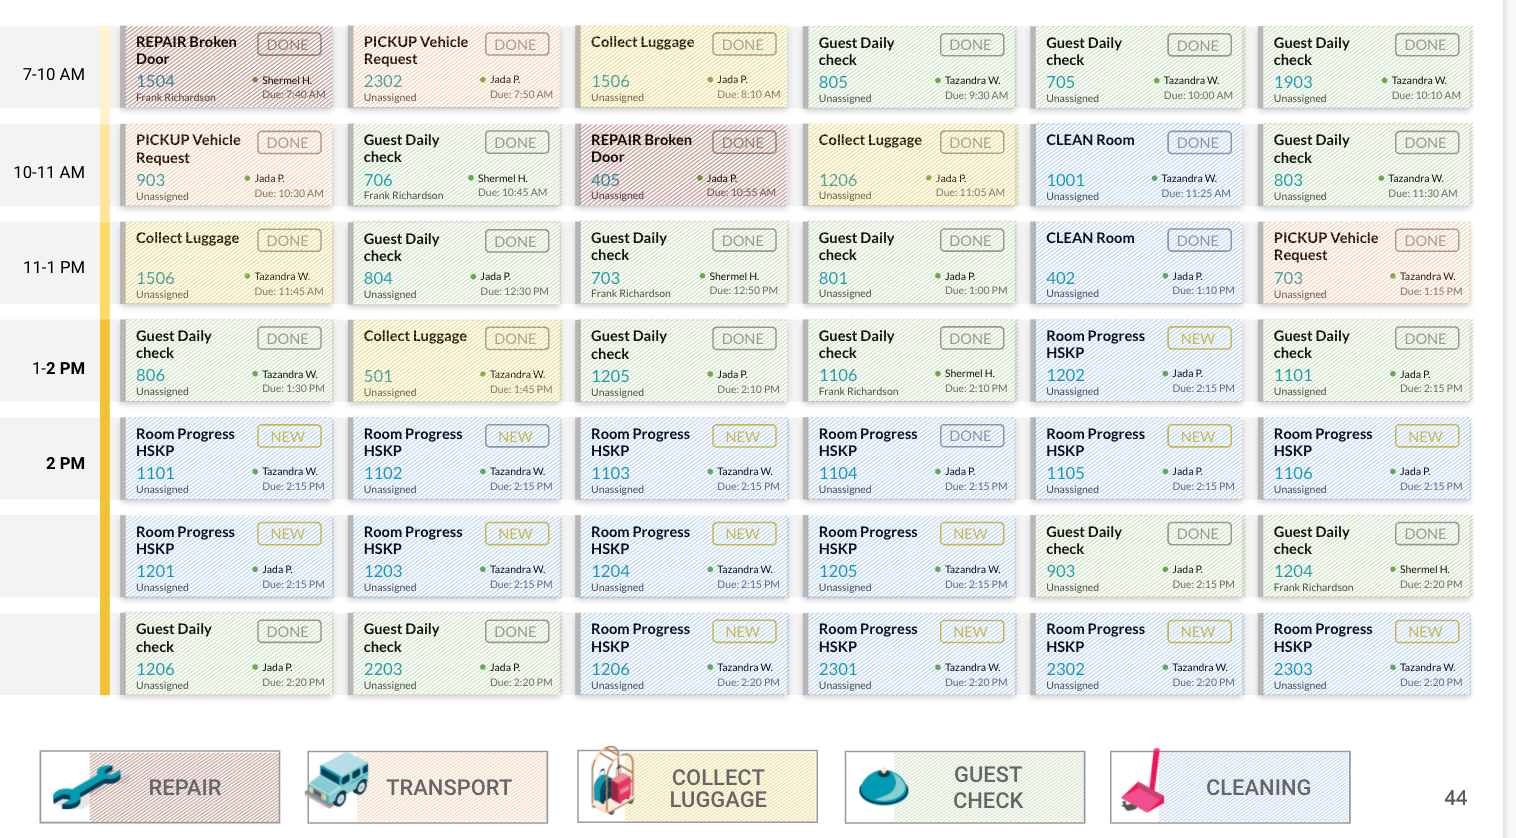Open the PICKUP Vehicle Request 2302 card
The width and height of the screenshot is (1516, 838).
(x=415, y=51)
